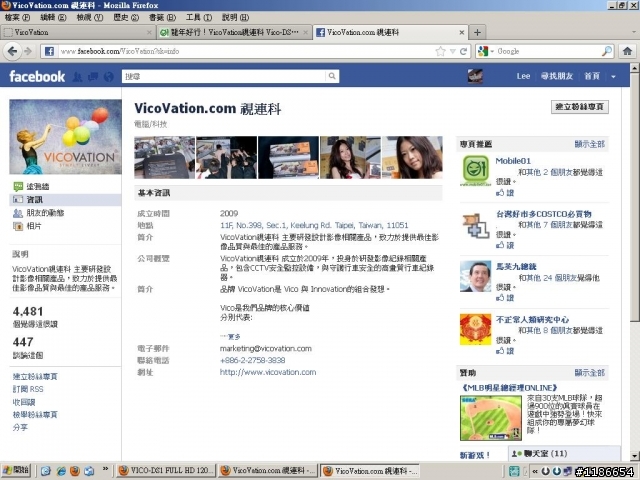The height and width of the screenshot is (480, 640).
Task: Open the chat bar 聊天室 (11)
Action: 564,453
